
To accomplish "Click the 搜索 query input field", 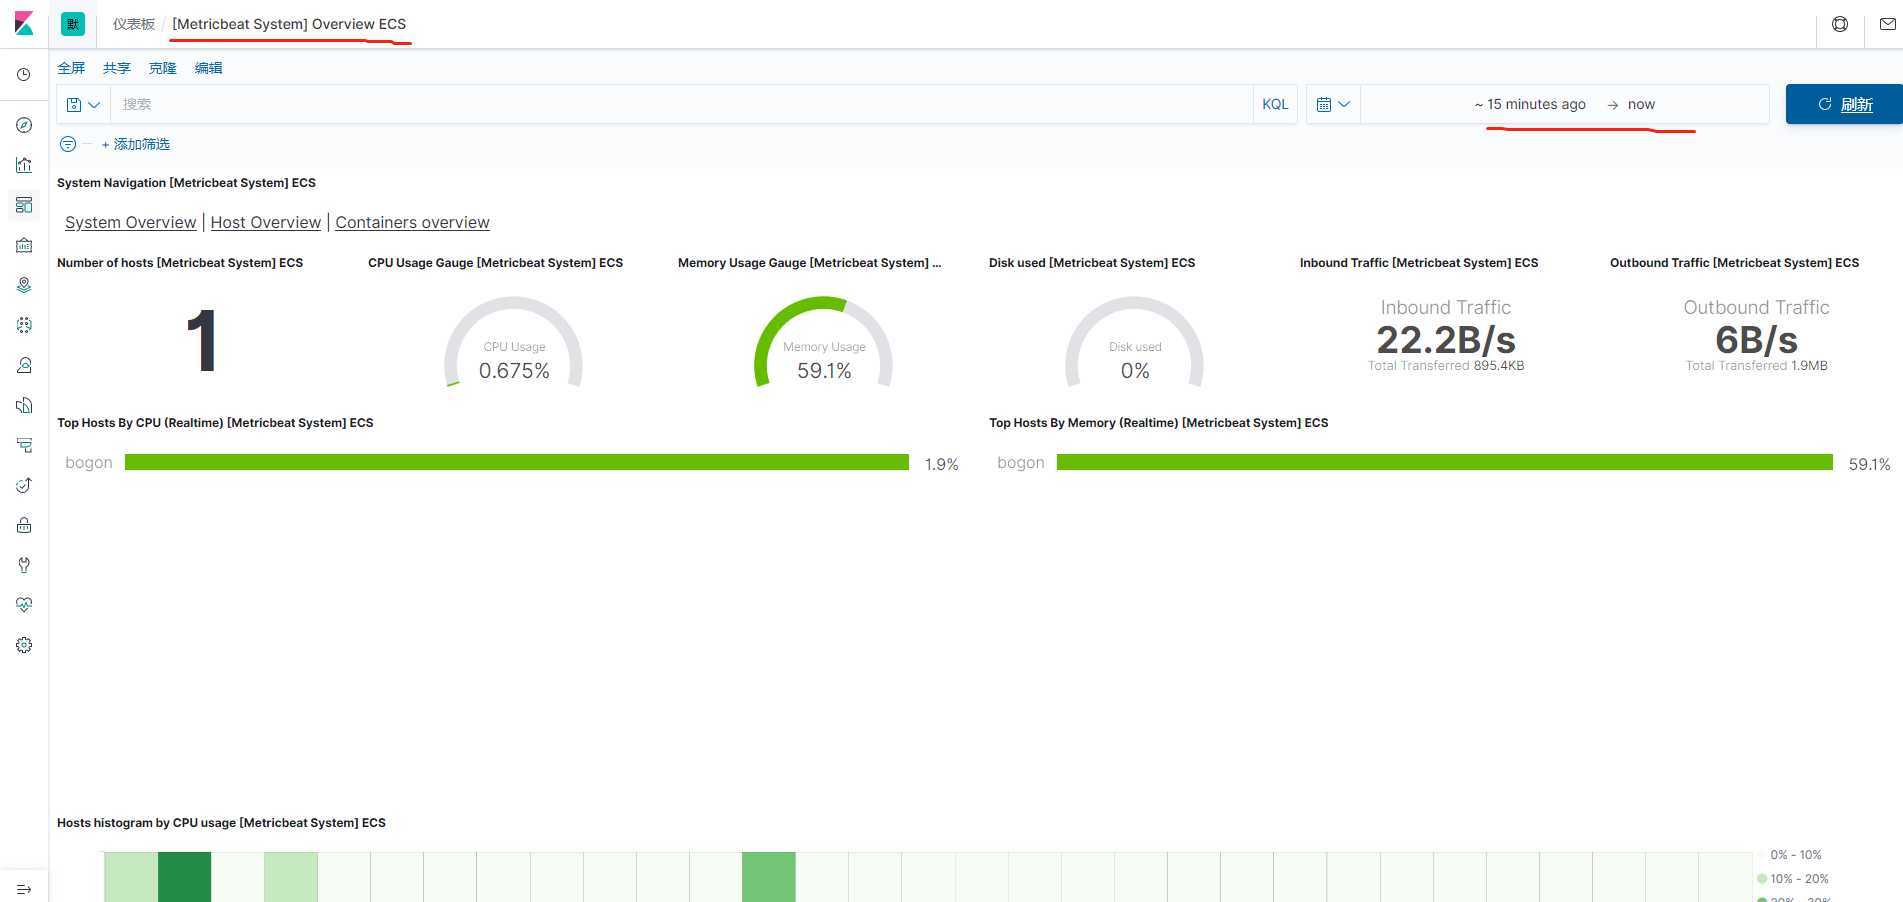I will click(x=680, y=104).
